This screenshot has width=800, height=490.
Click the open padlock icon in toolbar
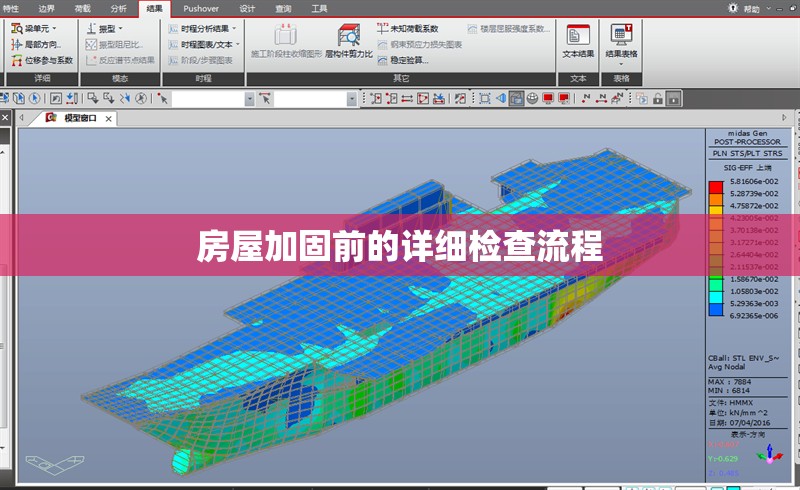coord(658,98)
